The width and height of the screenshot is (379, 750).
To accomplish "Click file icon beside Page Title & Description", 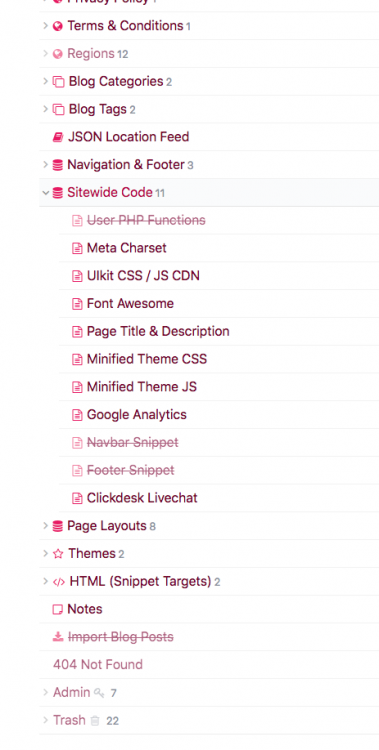I will (x=77, y=331).
